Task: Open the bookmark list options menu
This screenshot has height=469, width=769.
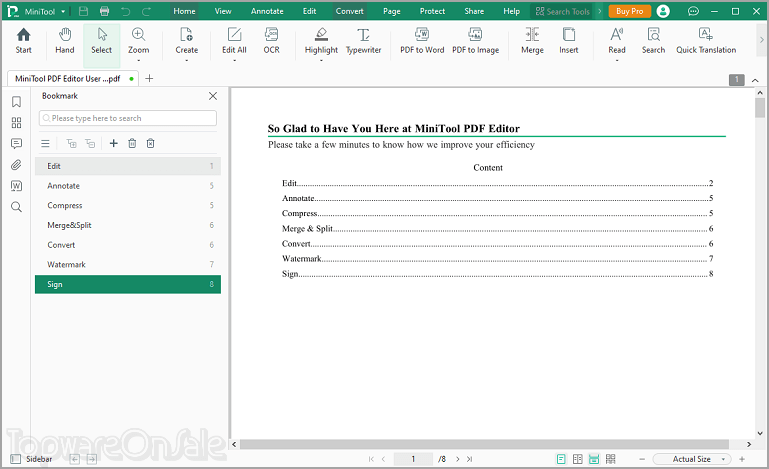Action: point(45,143)
